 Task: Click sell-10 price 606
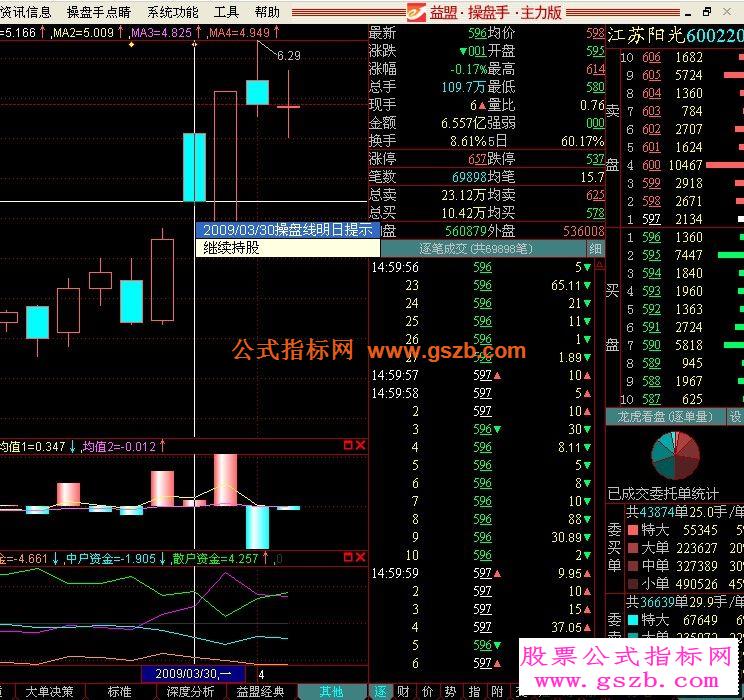[651, 57]
